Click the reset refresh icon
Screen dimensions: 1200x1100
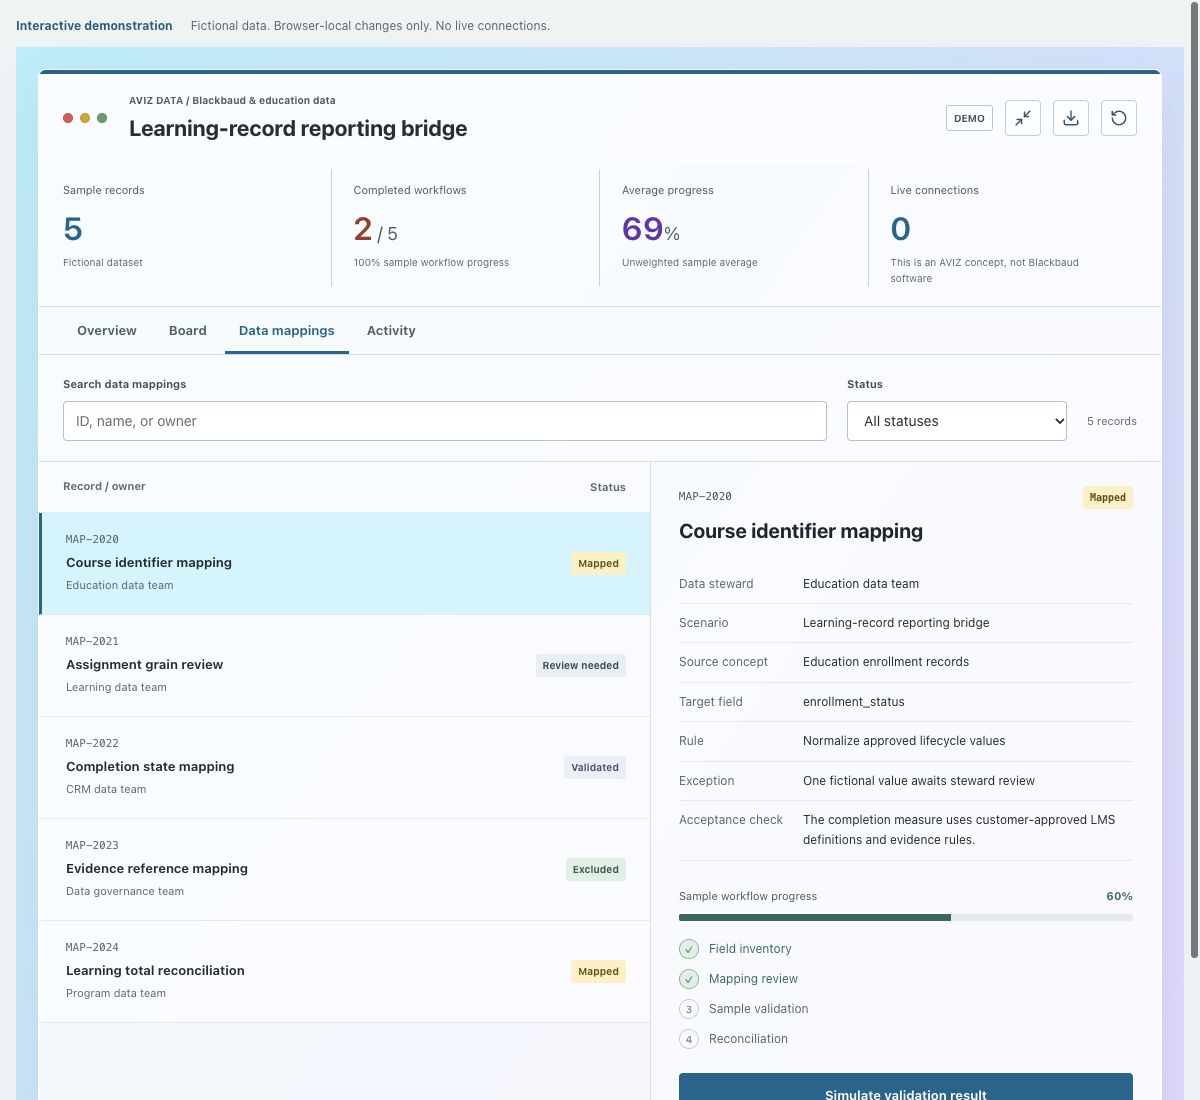(1119, 118)
